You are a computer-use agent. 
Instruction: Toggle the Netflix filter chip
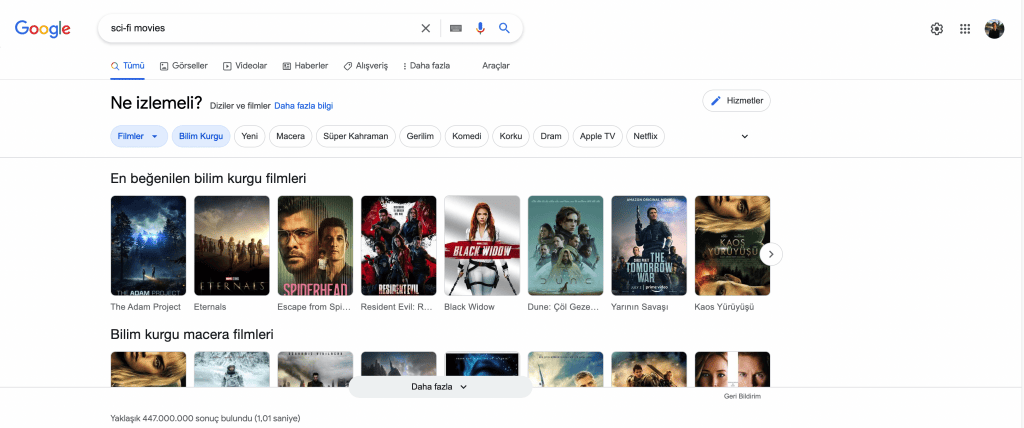(645, 137)
